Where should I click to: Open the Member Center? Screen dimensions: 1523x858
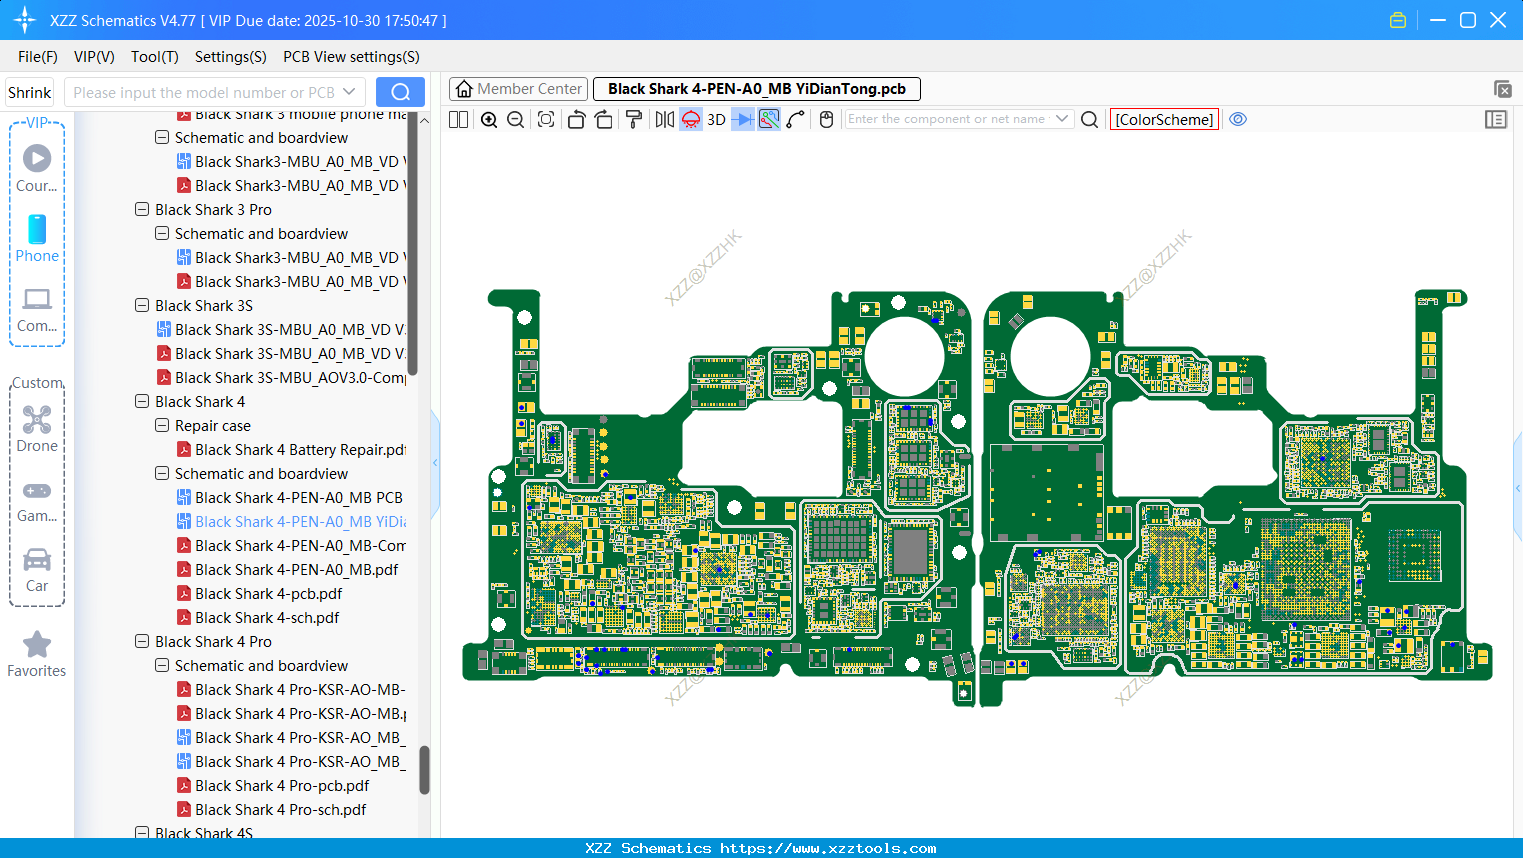(518, 88)
